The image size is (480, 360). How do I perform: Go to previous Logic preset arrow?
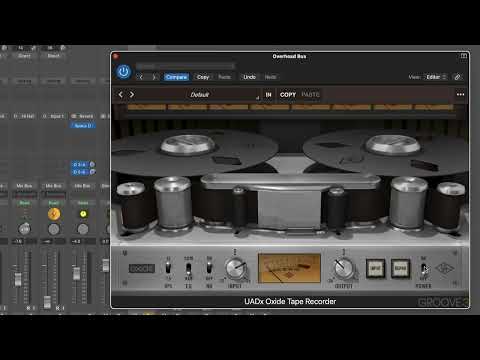click(x=141, y=77)
